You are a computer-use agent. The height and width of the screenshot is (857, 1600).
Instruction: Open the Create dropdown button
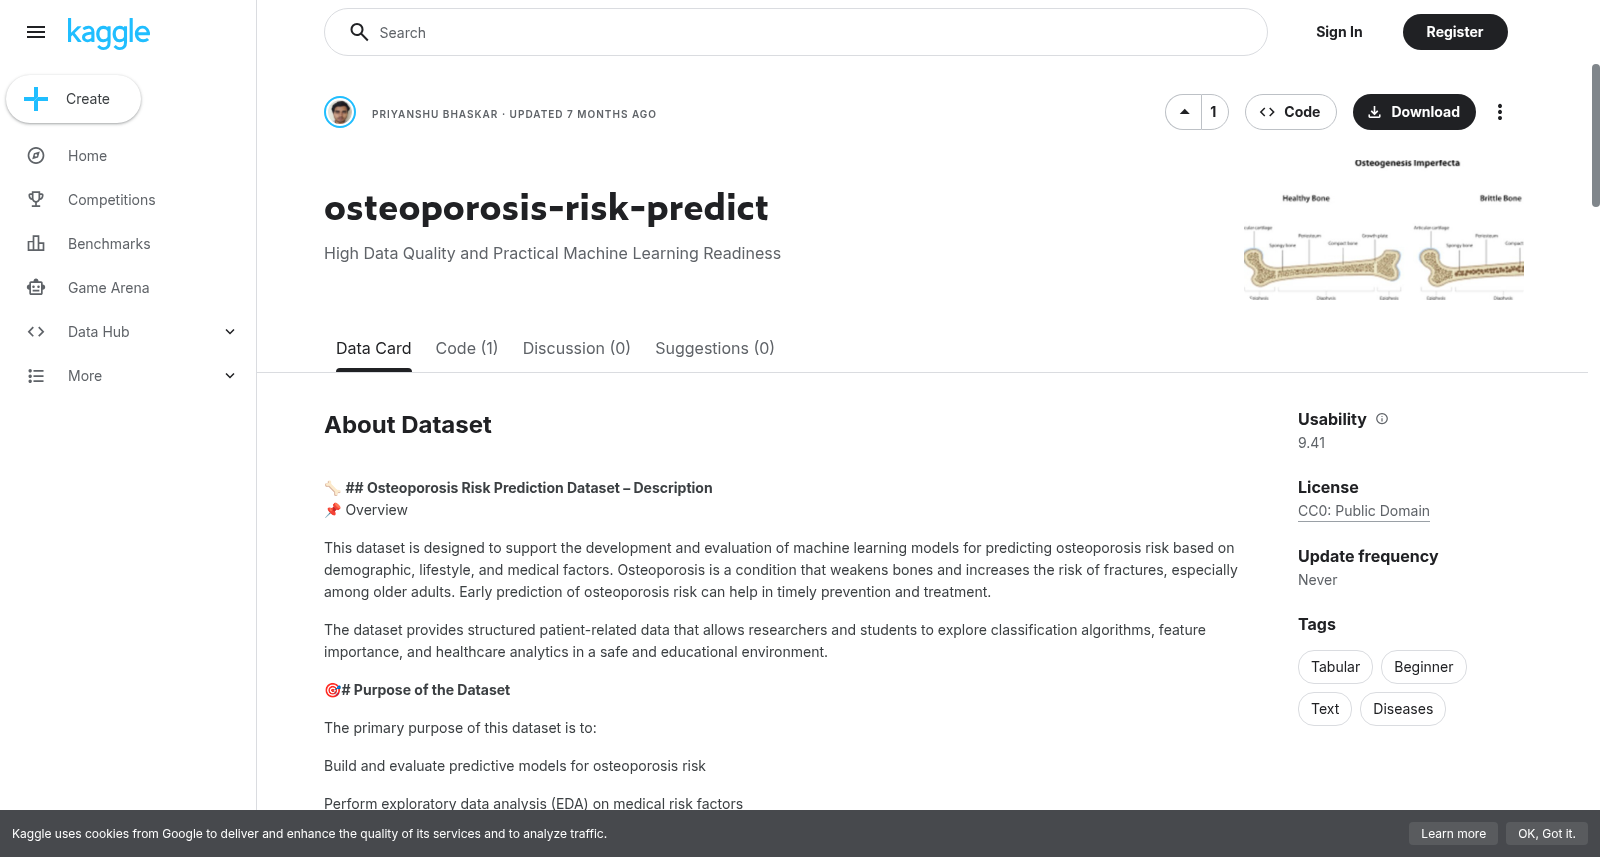click(x=73, y=99)
